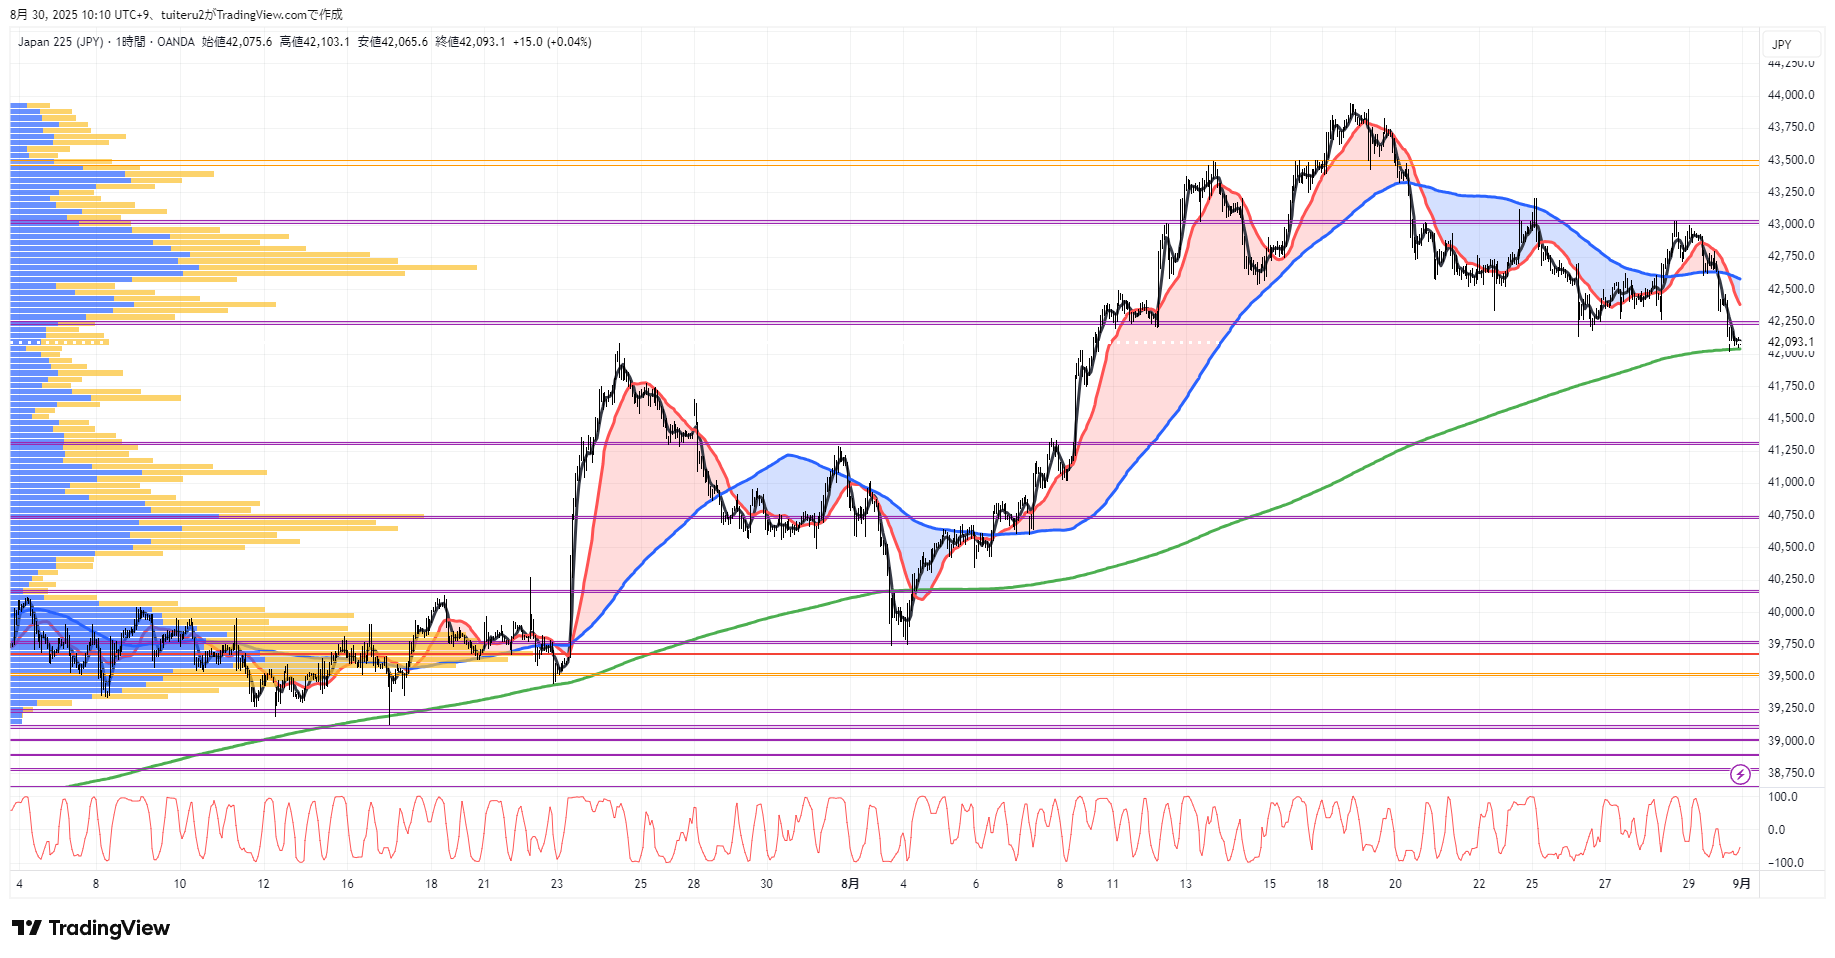1835x958 pixels.
Task: Click the 39,750.0 price axis label
Action: 1791,644
